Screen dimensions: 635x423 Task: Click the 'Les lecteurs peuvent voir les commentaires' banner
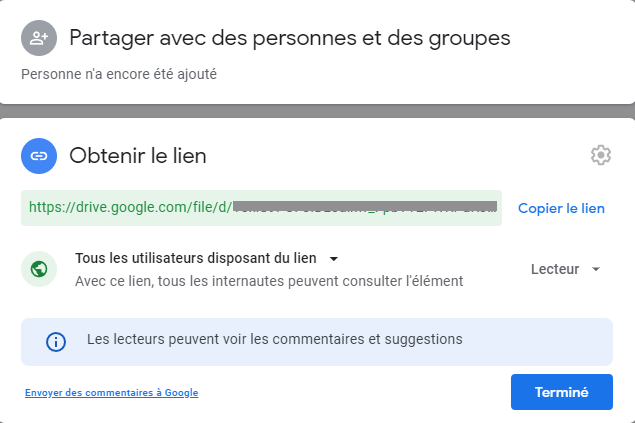pyautogui.click(x=317, y=342)
